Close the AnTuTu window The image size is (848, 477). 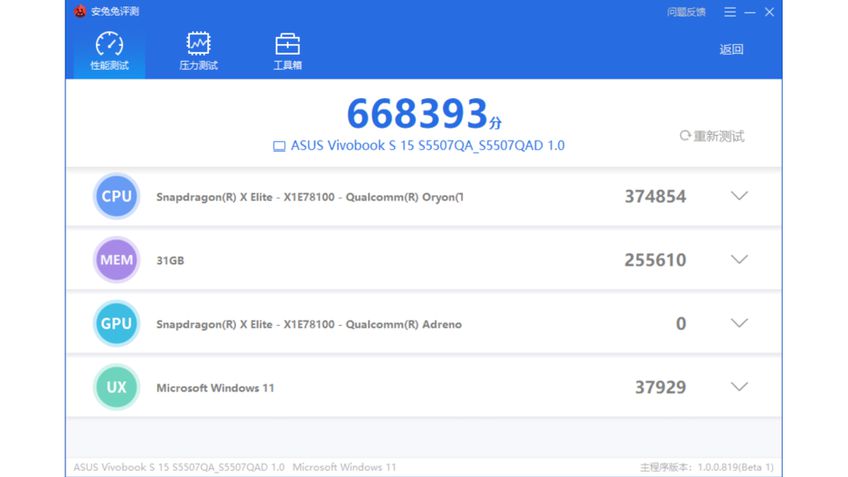[769, 12]
